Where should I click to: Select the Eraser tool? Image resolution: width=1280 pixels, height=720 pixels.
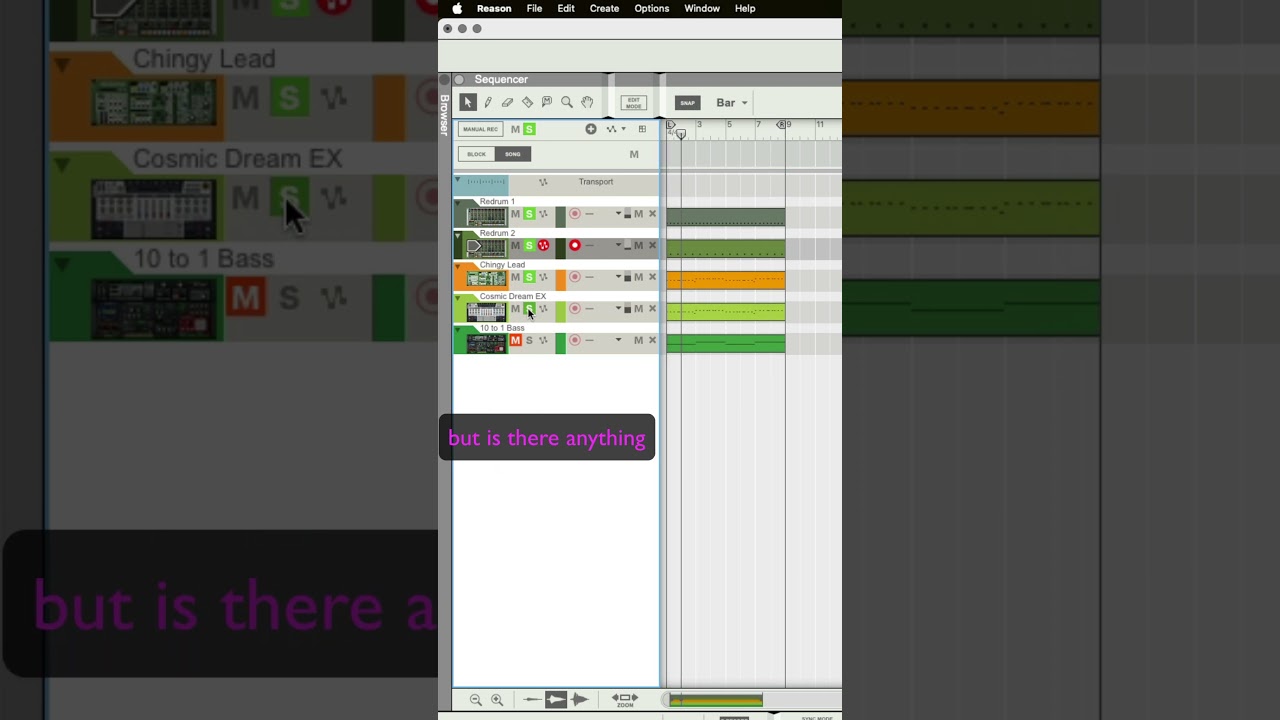point(507,102)
